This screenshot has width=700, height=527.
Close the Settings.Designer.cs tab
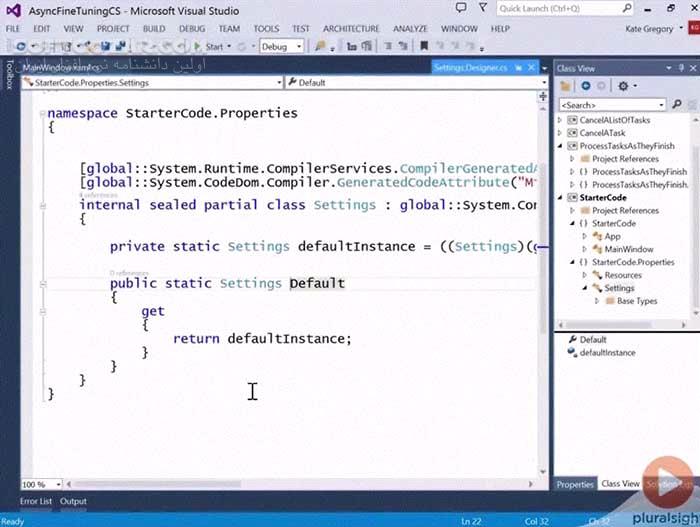(531, 67)
